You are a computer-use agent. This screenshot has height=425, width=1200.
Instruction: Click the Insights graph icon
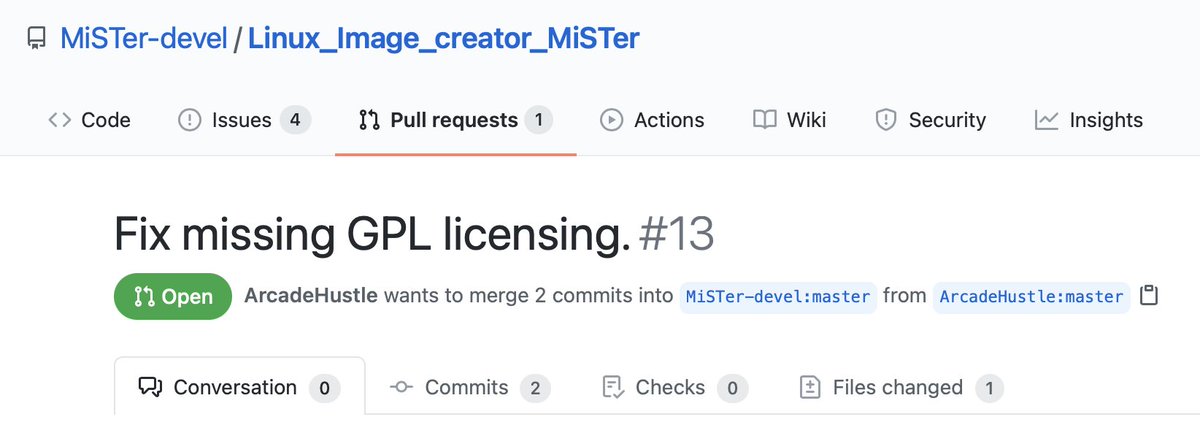[x=1047, y=120]
